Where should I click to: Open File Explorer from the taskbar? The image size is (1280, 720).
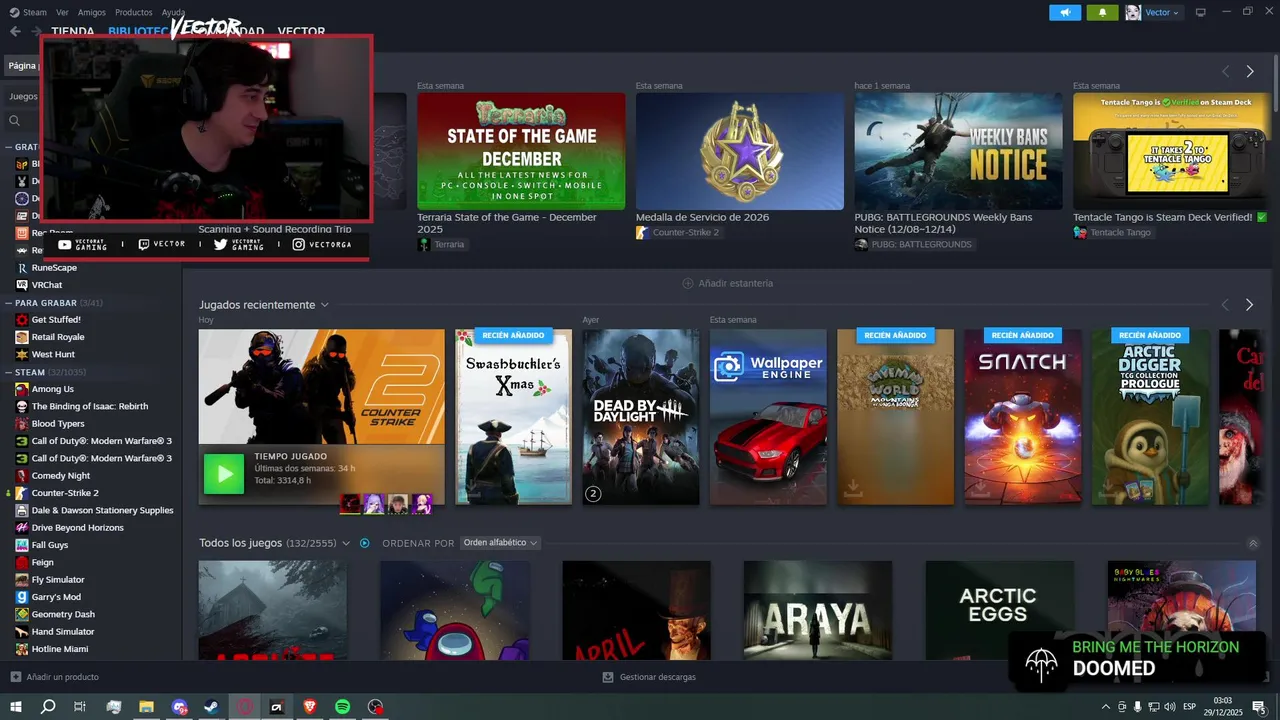[146, 707]
